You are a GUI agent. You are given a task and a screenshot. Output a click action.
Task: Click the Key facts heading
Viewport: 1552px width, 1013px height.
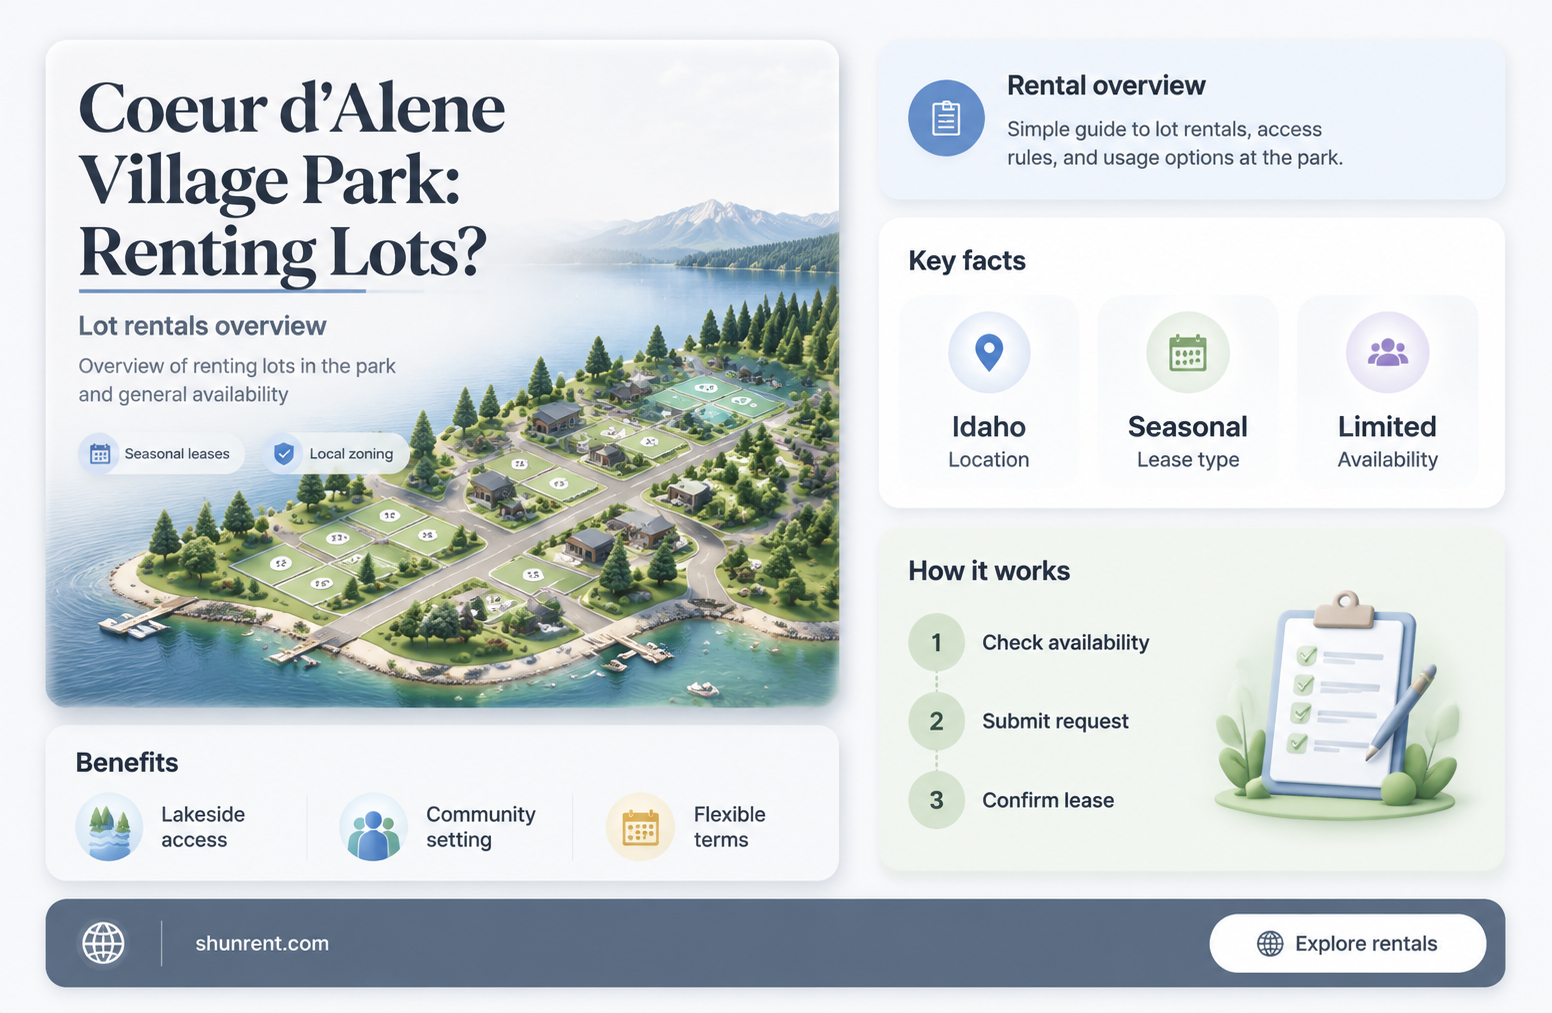(967, 261)
